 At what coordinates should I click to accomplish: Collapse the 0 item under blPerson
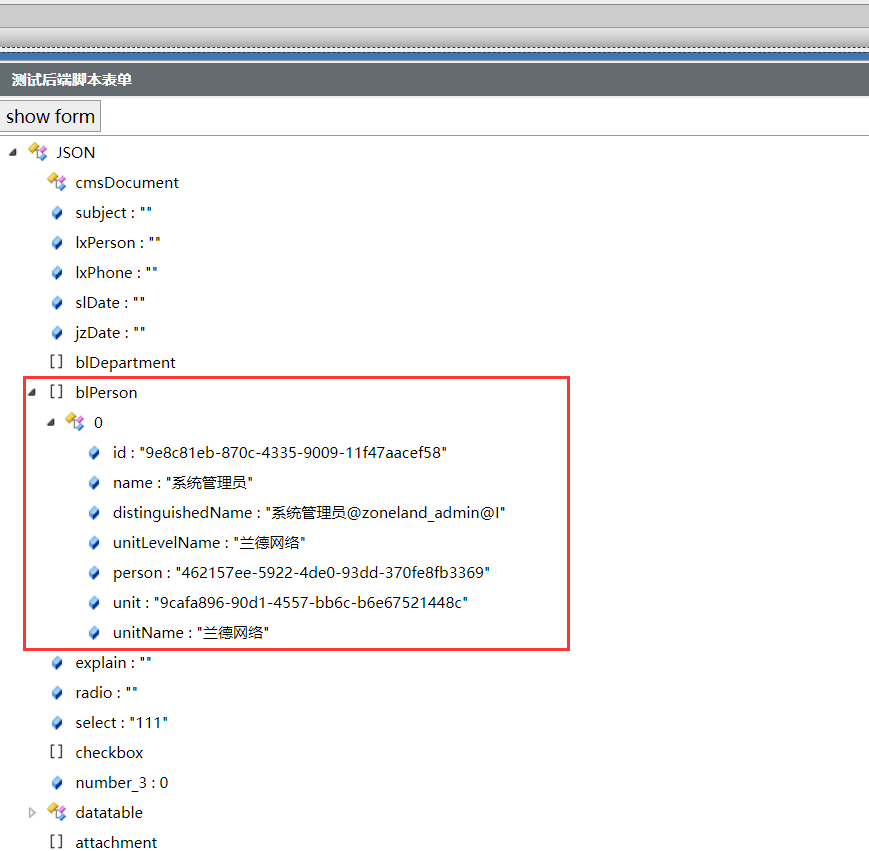pos(50,423)
